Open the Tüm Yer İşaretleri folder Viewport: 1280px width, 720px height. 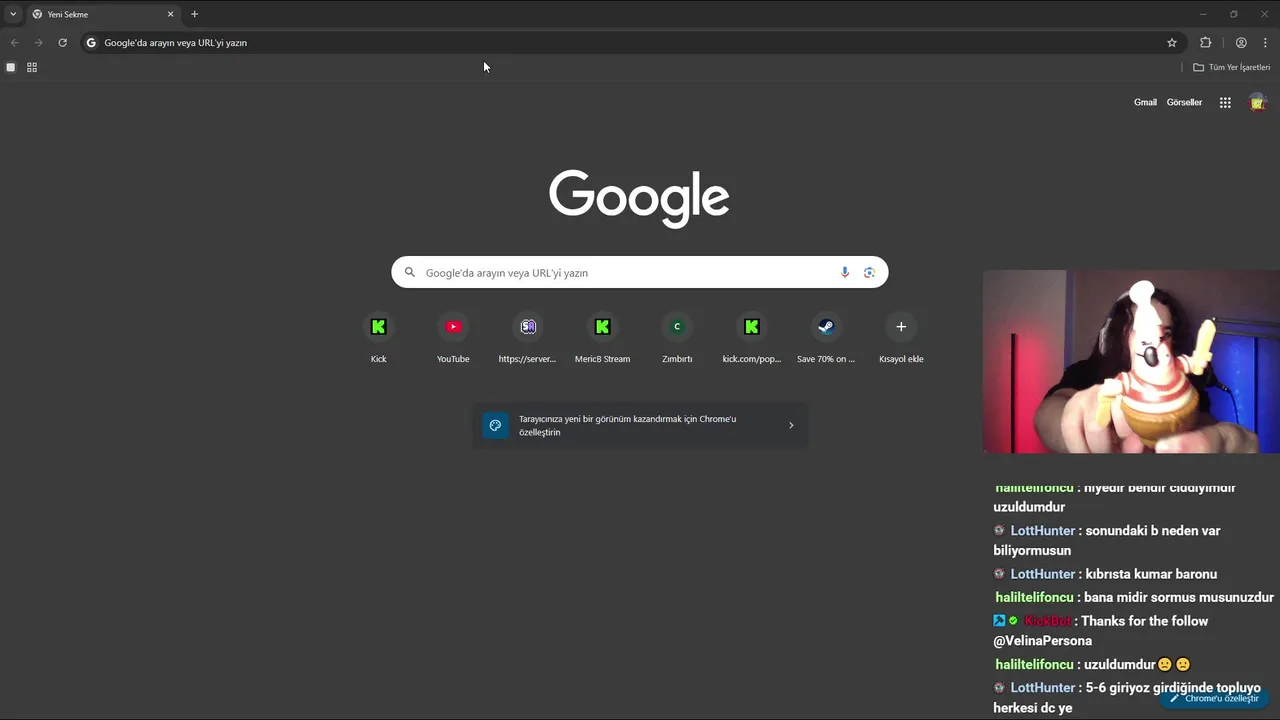[x=1232, y=67]
